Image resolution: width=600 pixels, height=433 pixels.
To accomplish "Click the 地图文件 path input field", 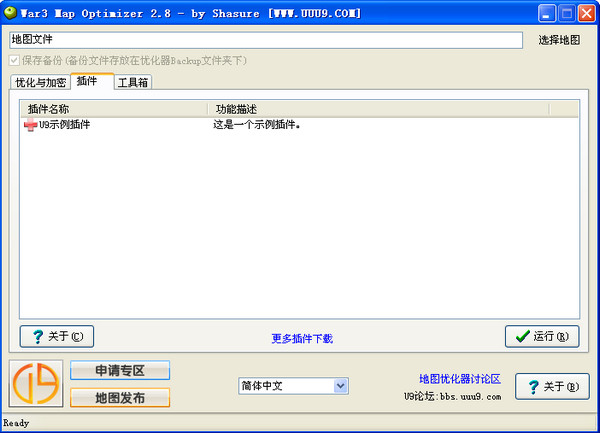I will (x=266, y=40).
